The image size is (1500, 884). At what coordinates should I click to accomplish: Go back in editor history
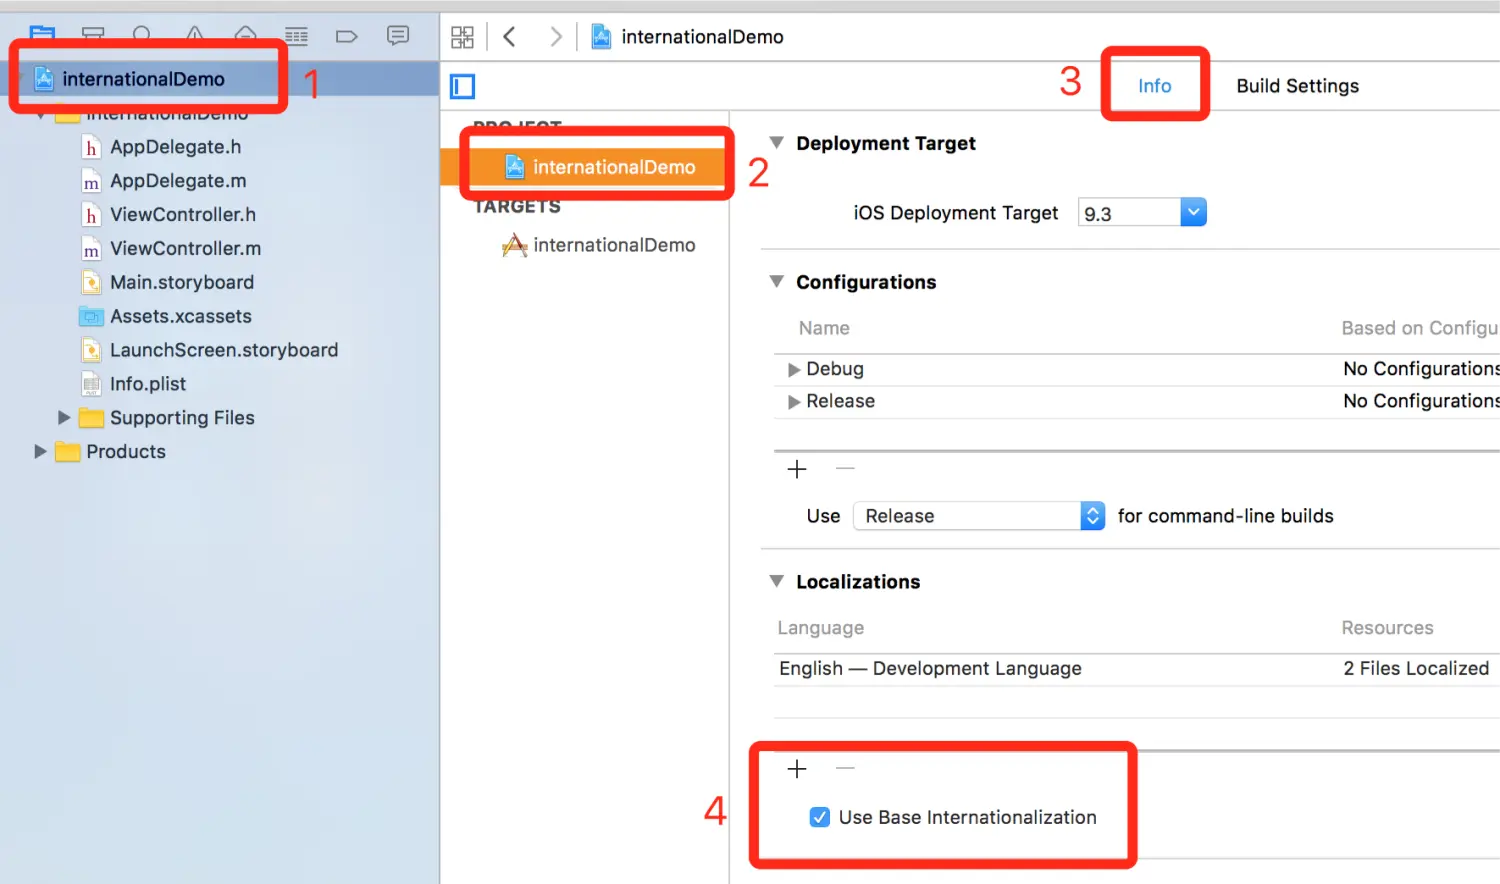coord(509,37)
